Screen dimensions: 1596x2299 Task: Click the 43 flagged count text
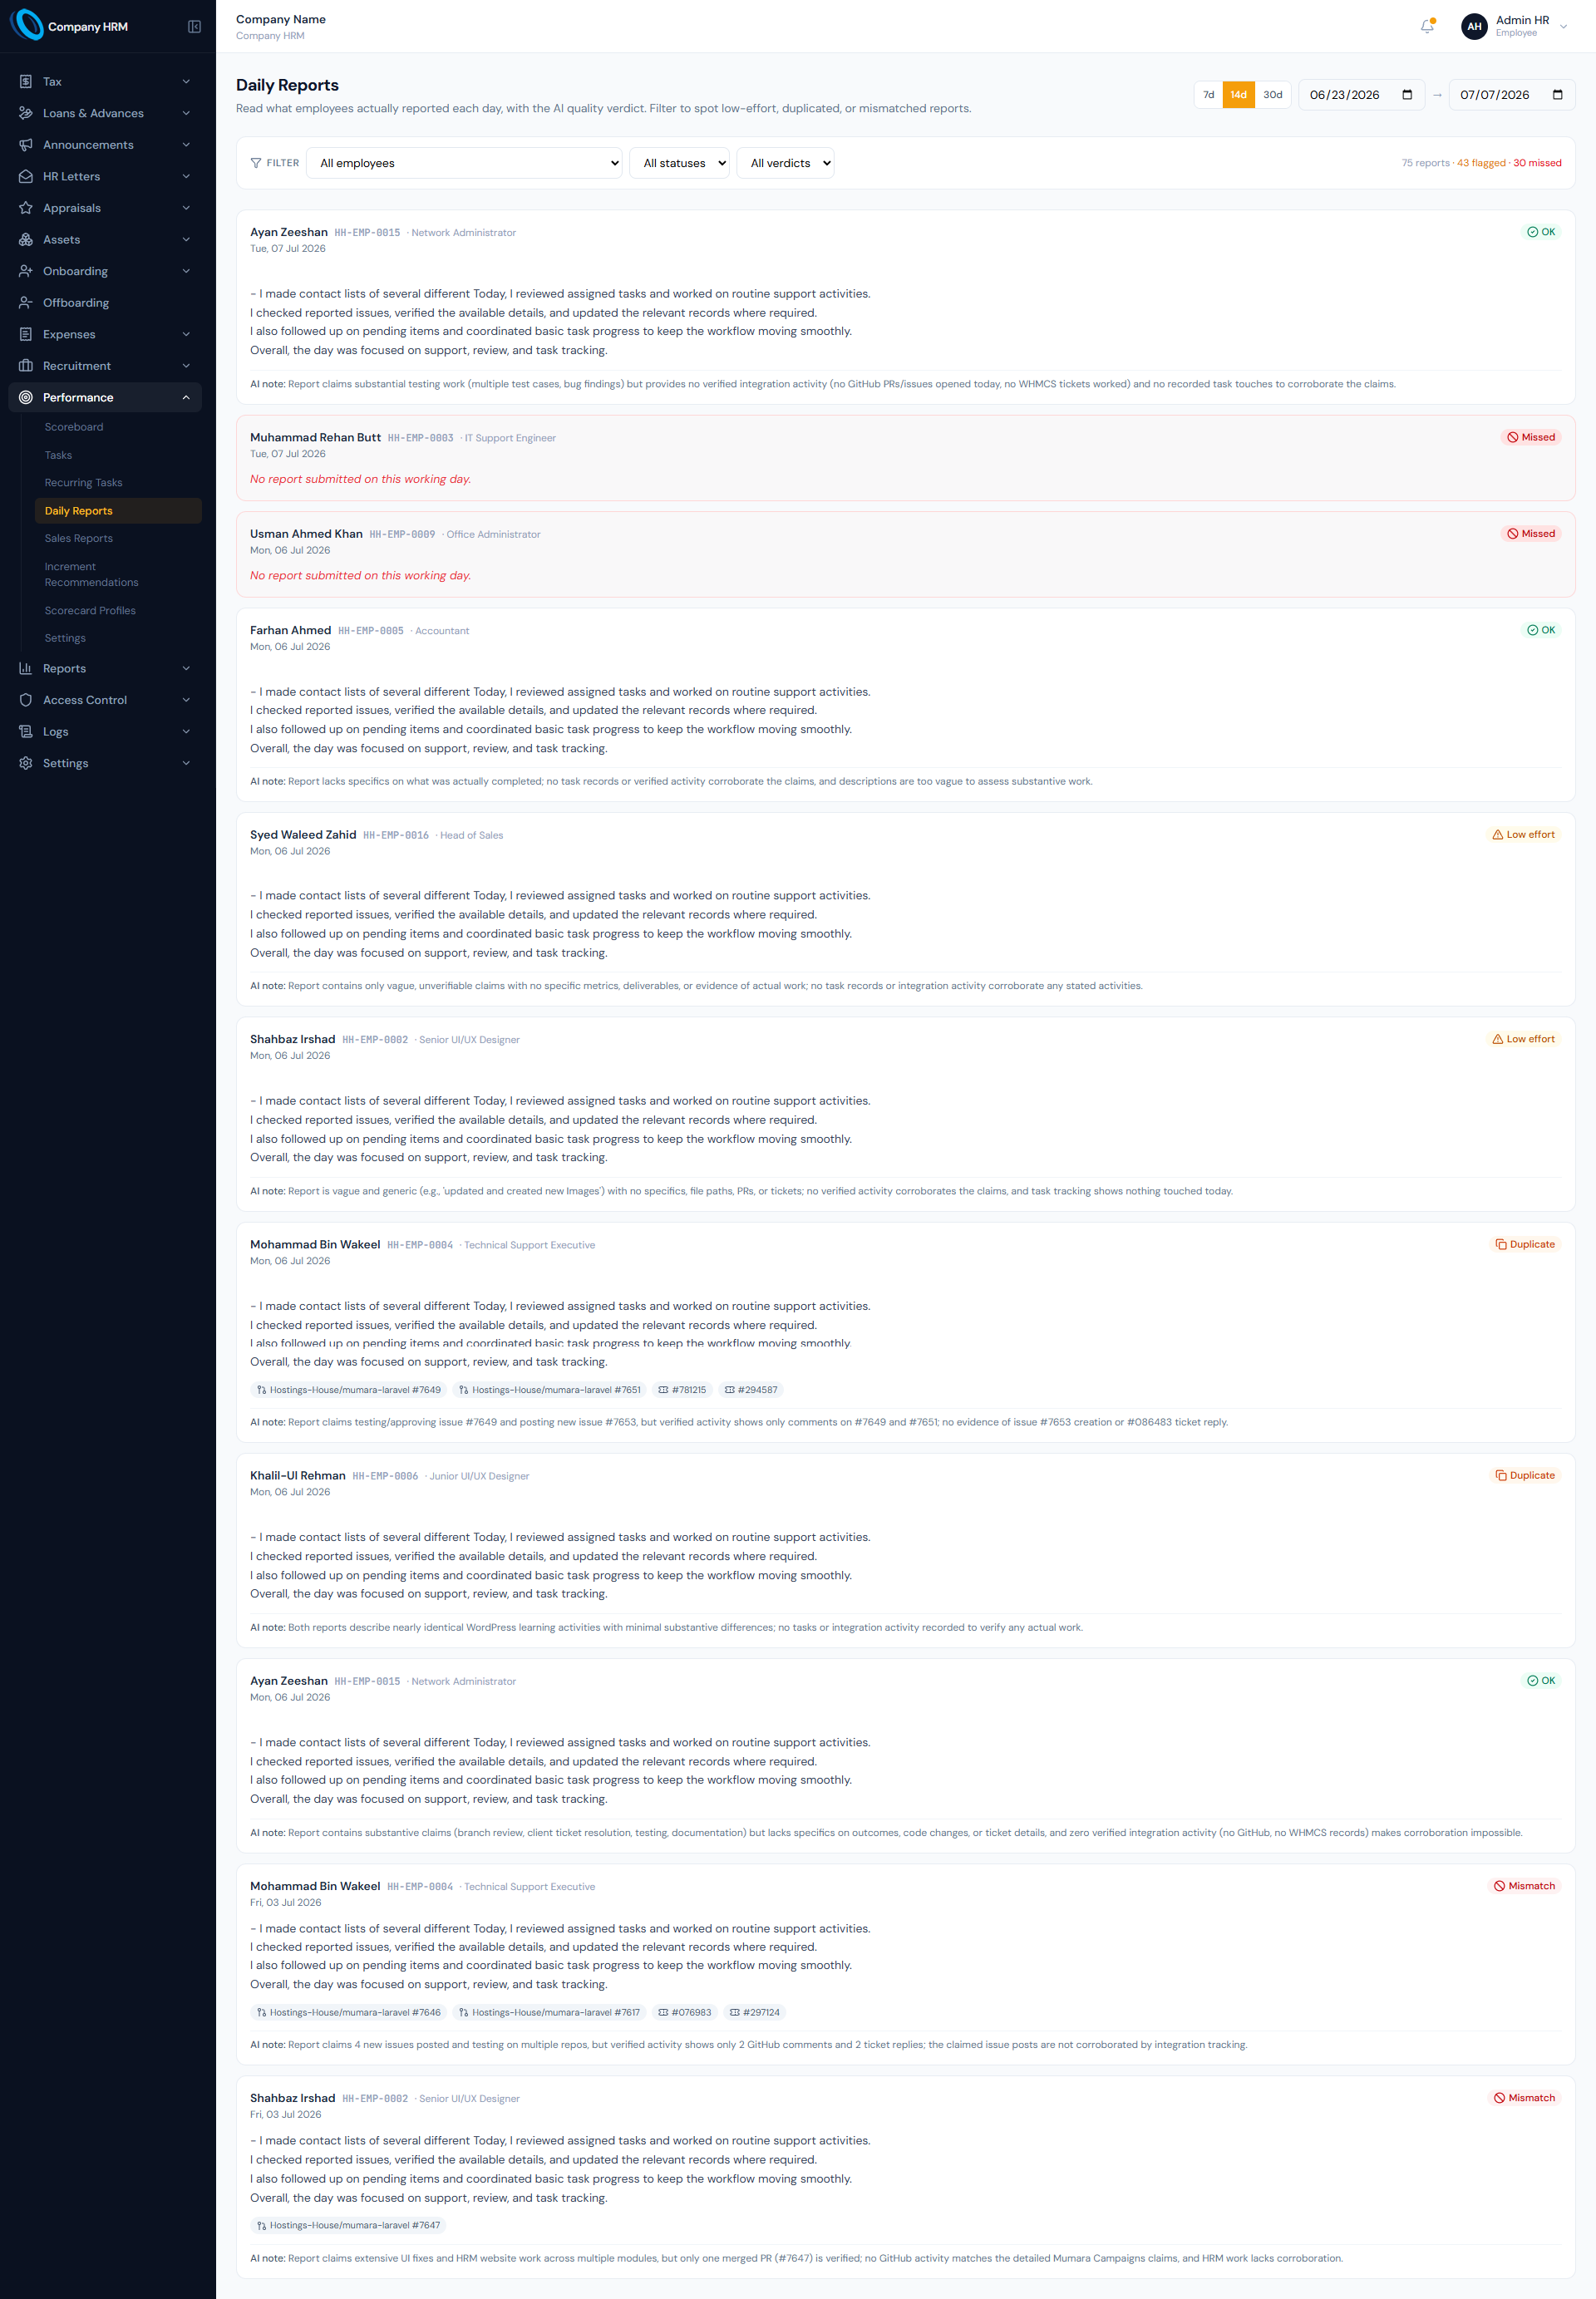pyautogui.click(x=1481, y=163)
